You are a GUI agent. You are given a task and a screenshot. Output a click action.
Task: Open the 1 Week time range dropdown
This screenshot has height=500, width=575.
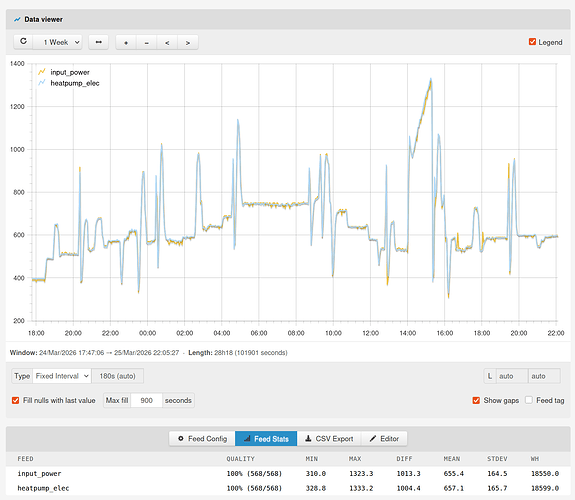click(58, 42)
